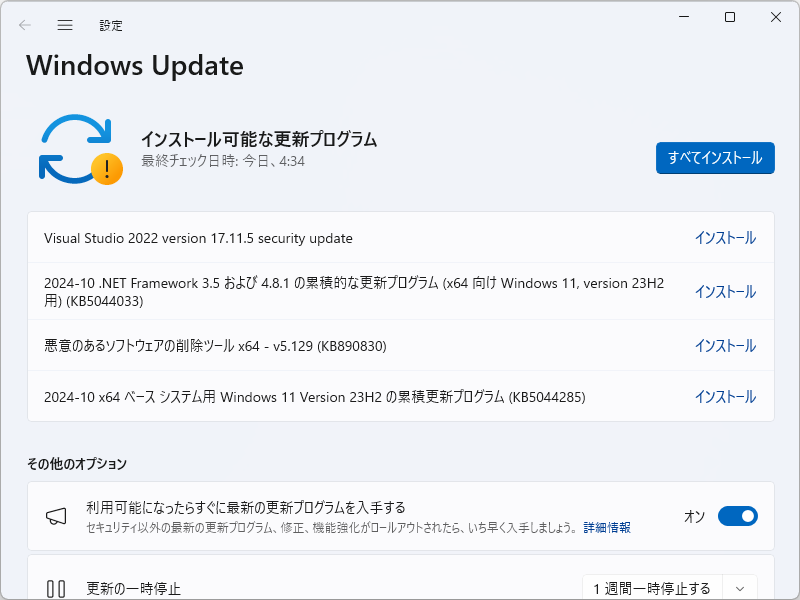Click the vertical scrollbar on the right edge
The height and width of the screenshot is (600, 800).
point(793,300)
